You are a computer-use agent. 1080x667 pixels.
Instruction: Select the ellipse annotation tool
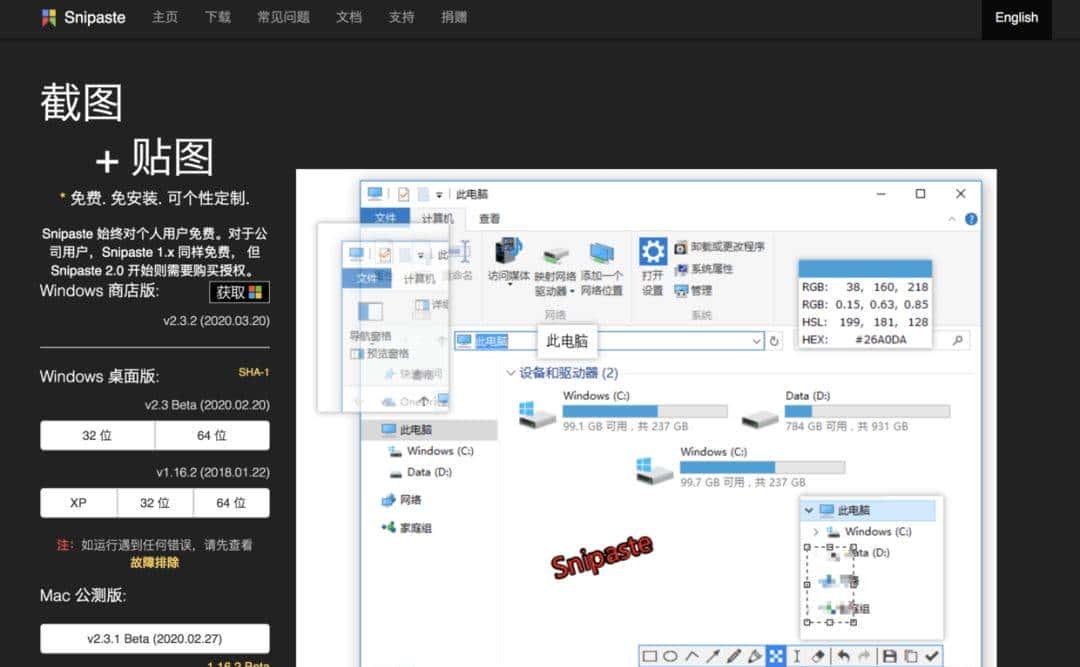coord(672,654)
